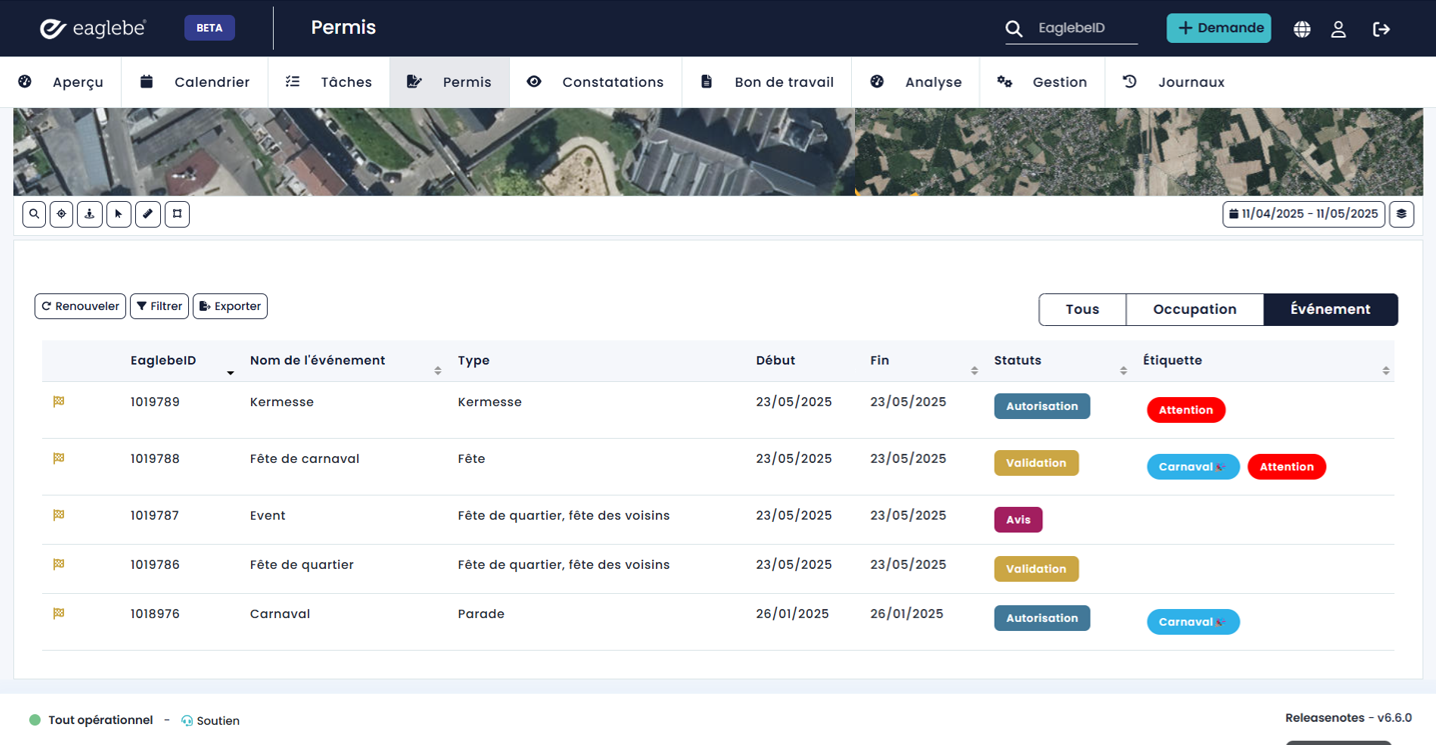Open the Aperçu tab
The width and height of the screenshot is (1436, 745).
pyautogui.click(x=61, y=82)
